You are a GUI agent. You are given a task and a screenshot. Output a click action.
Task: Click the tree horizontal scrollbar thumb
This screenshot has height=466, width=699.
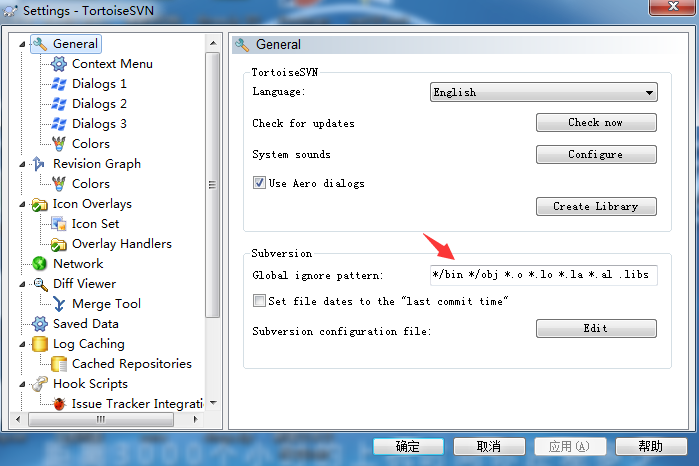point(101,419)
